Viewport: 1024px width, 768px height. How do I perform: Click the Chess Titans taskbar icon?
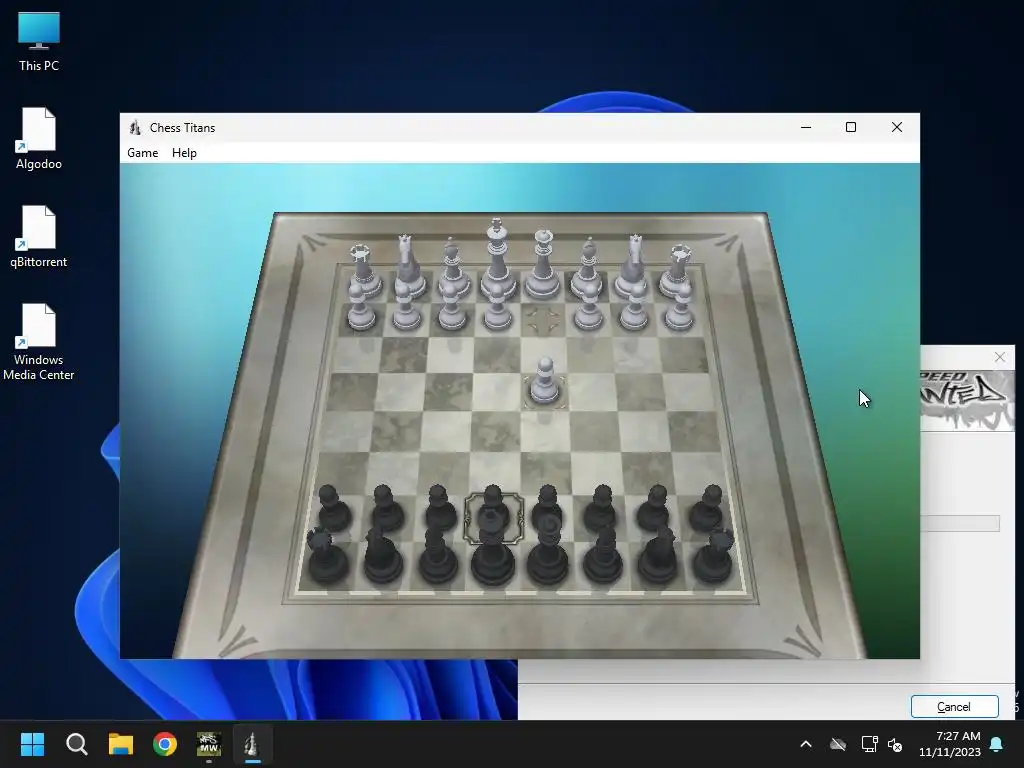click(253, 744)
